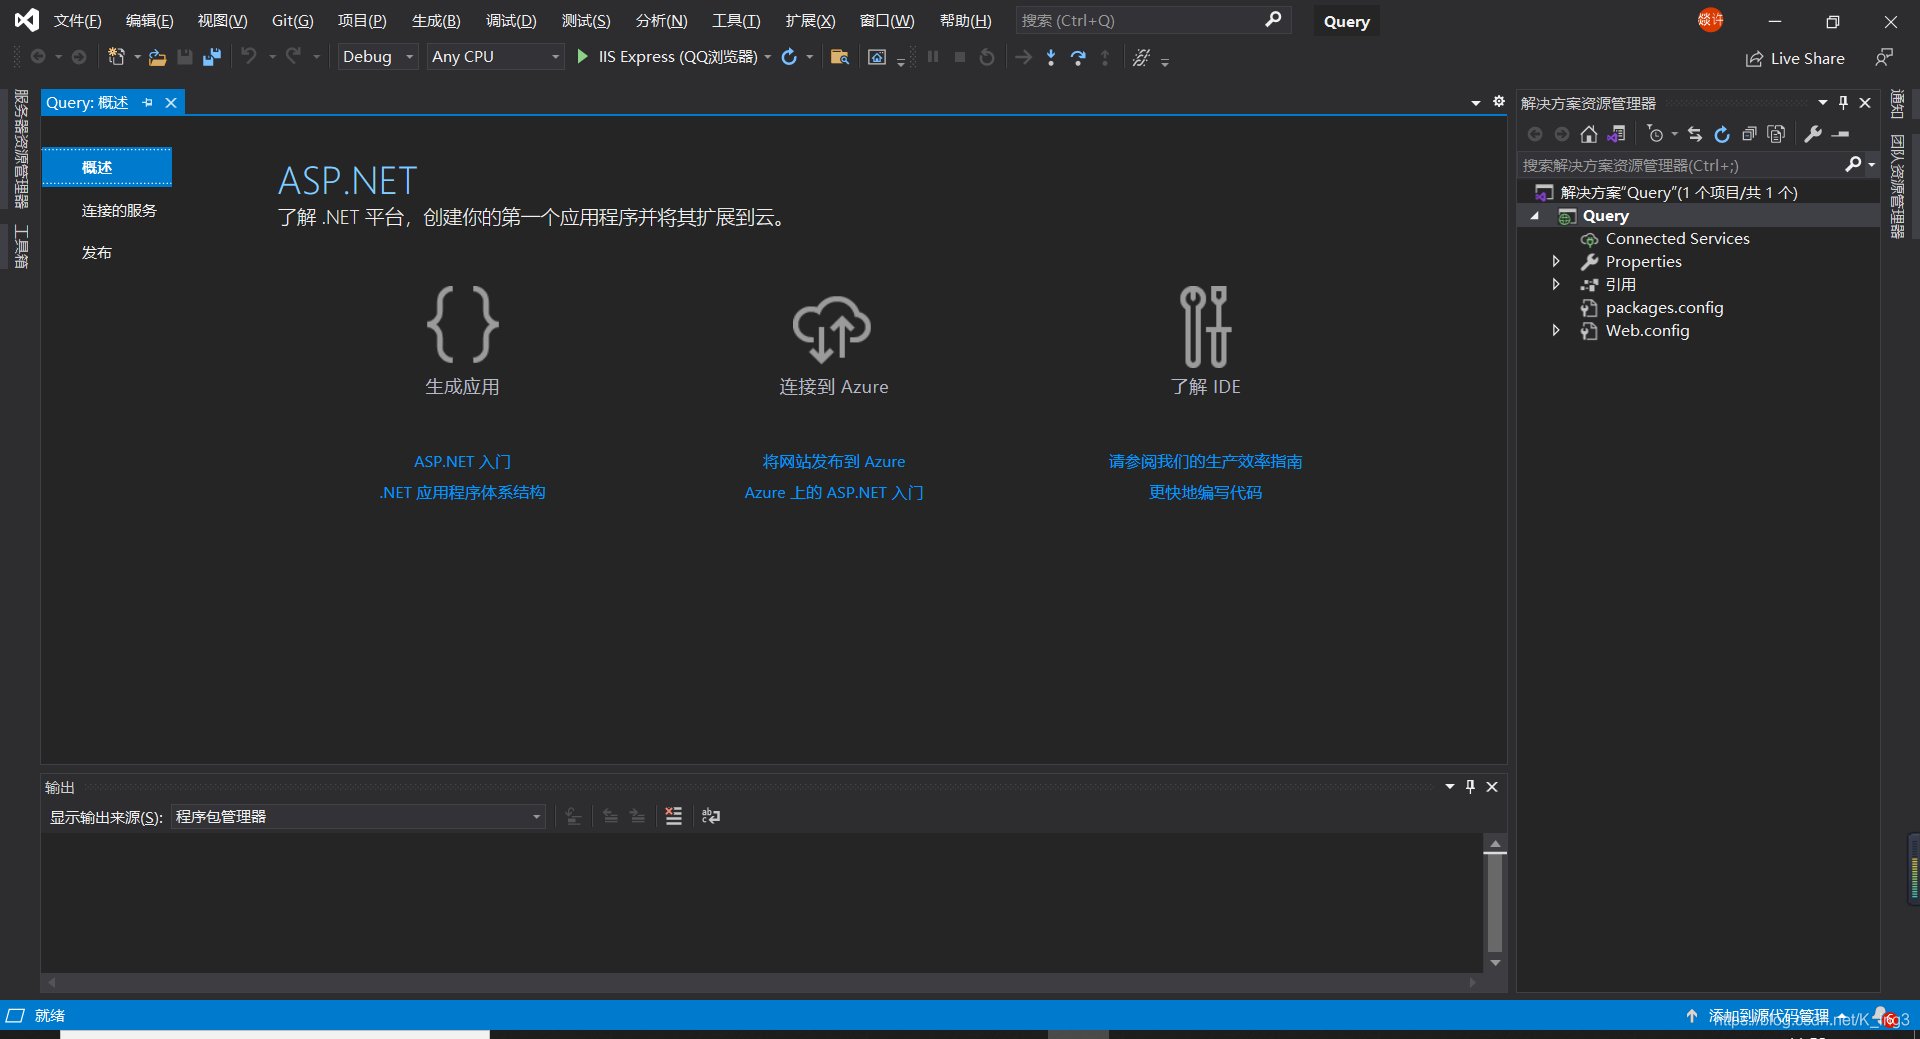
Task: Switch views icon in Solution Explorer
Action: 1616,134
